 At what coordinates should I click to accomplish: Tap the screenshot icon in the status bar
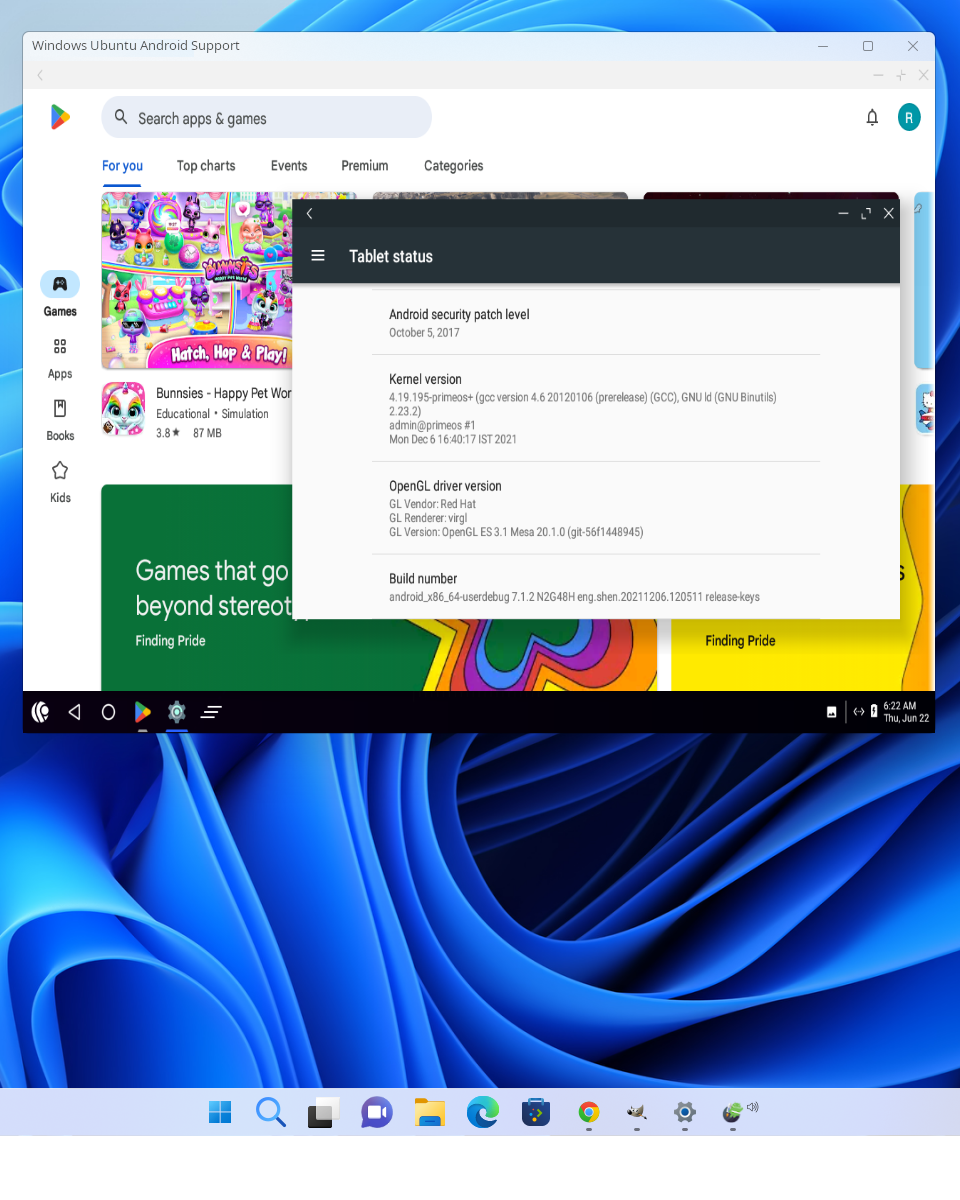(x=831, y=711)
